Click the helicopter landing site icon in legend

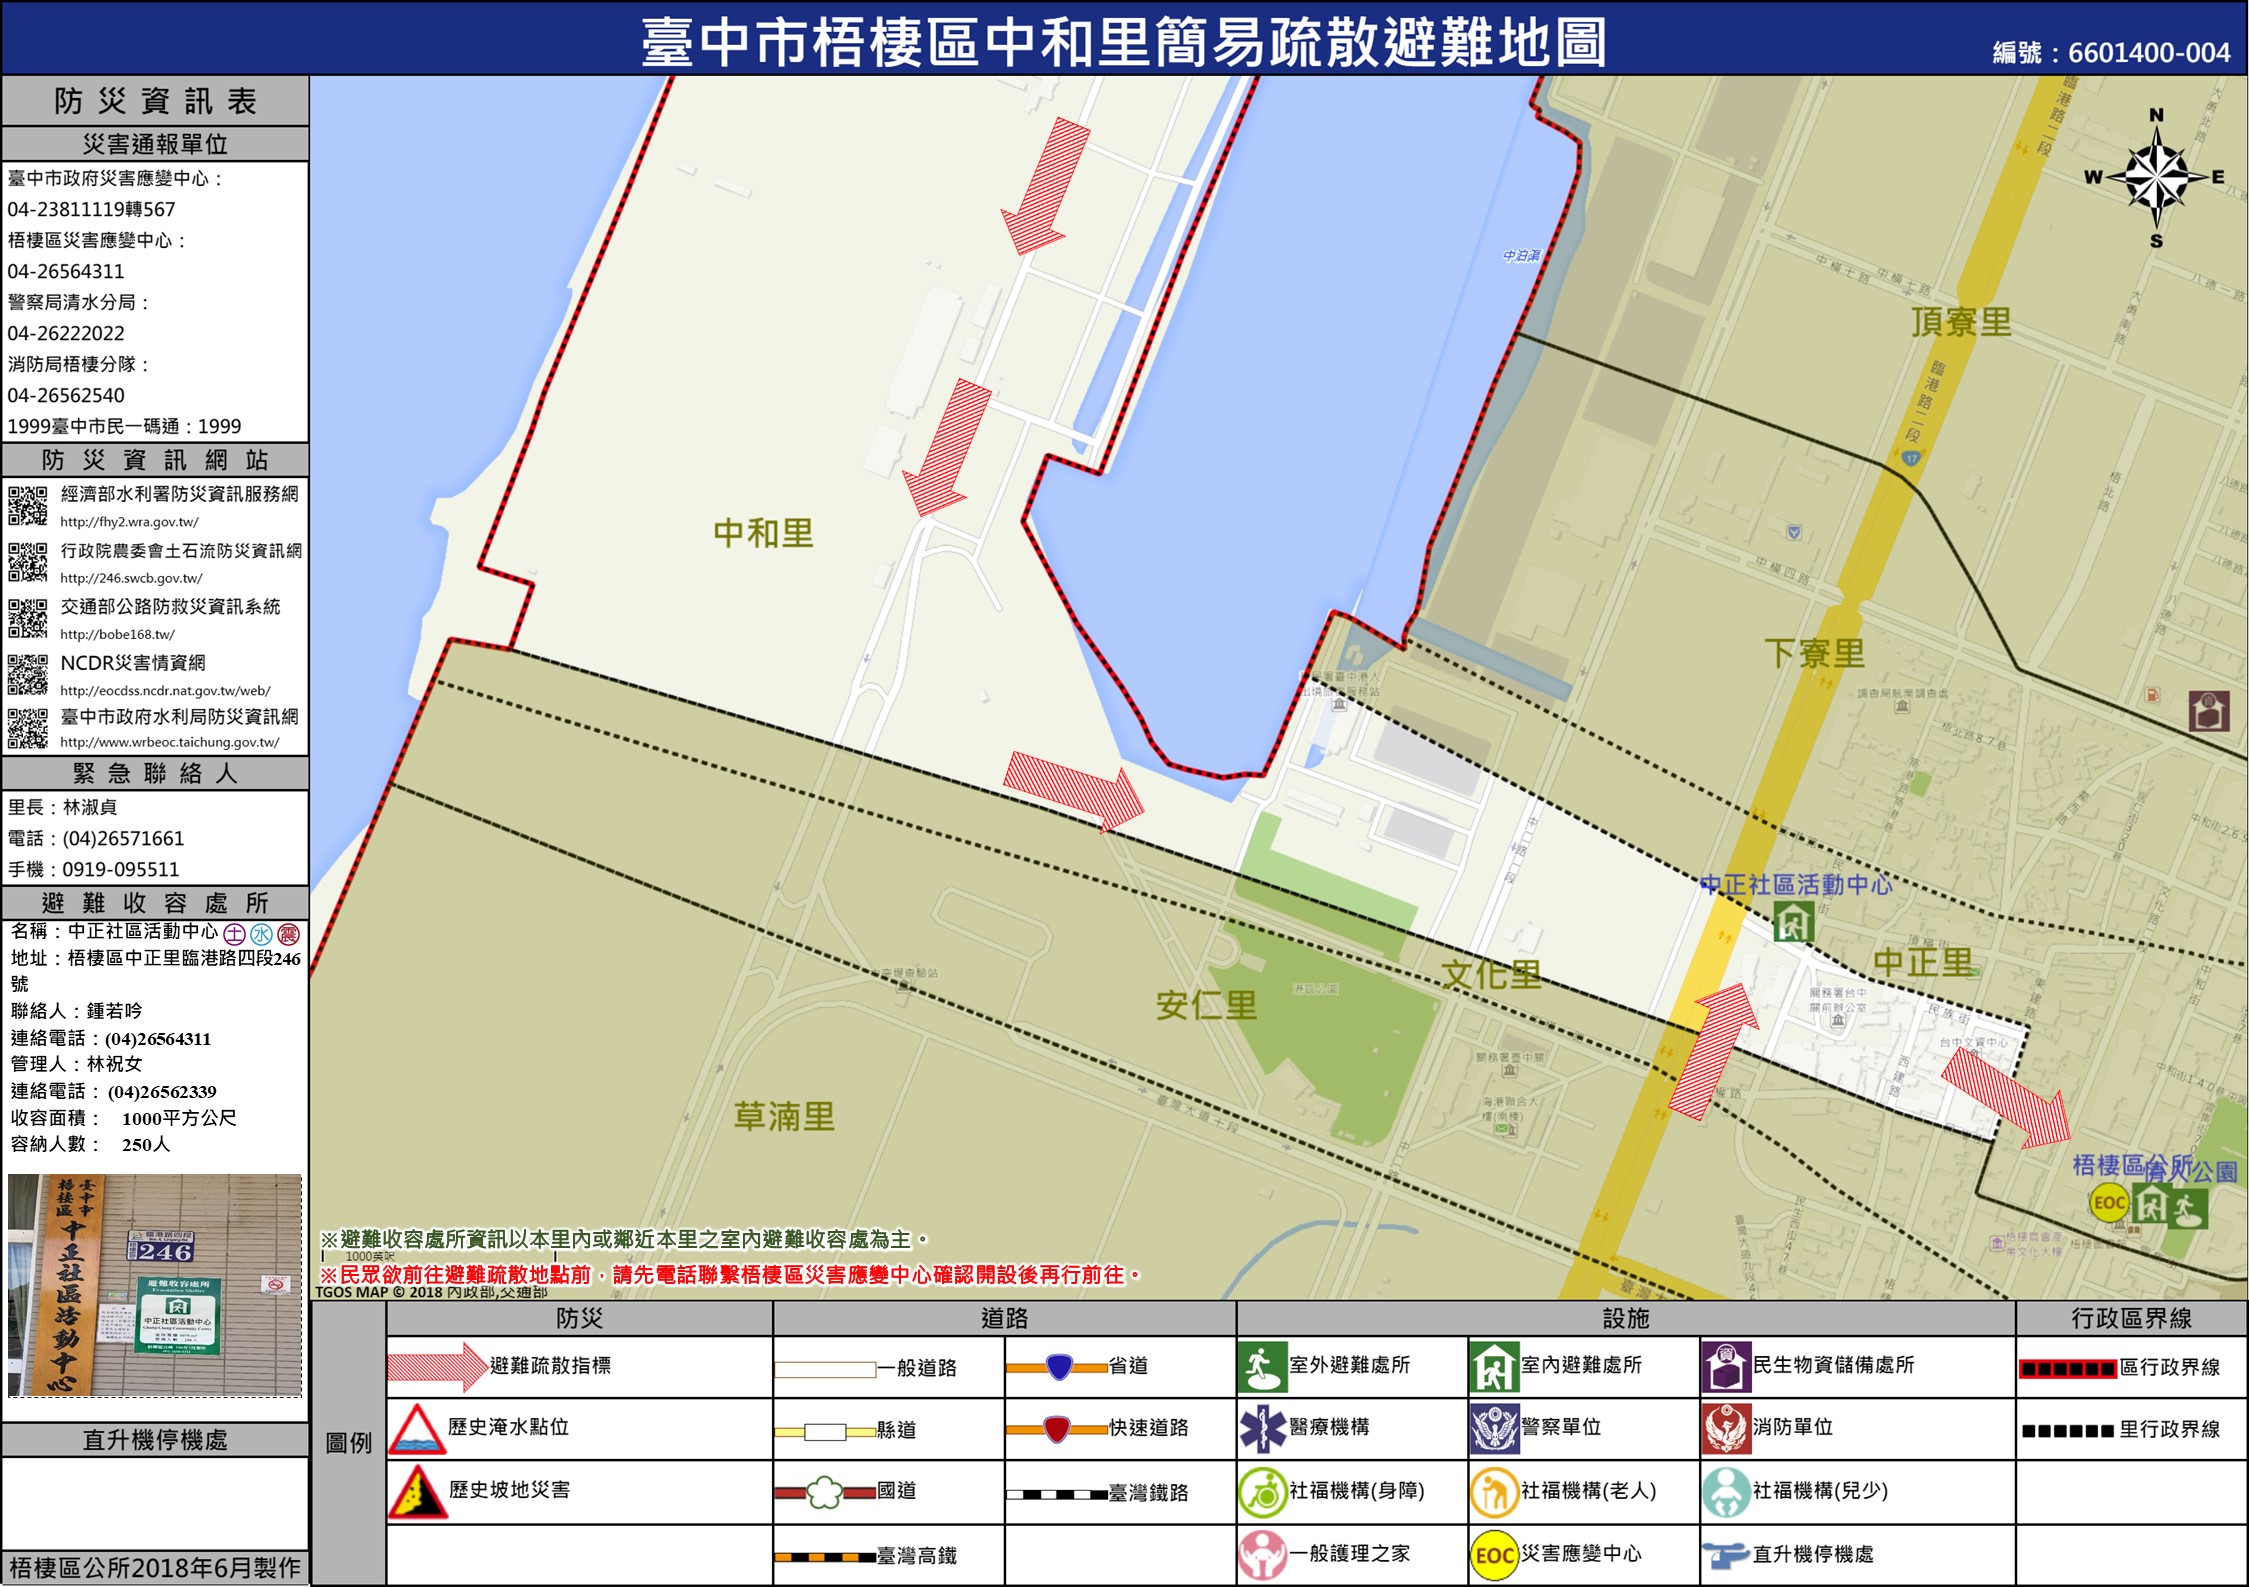tap(1725, 1554)
